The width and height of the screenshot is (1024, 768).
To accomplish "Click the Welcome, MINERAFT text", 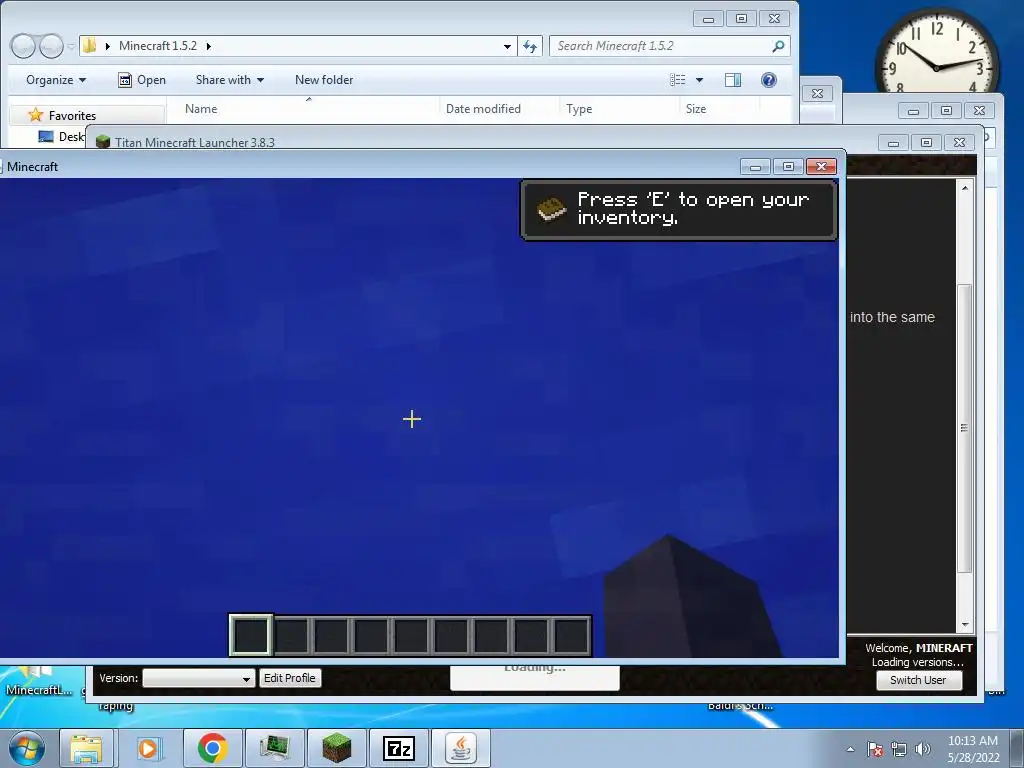I will 918,648.
